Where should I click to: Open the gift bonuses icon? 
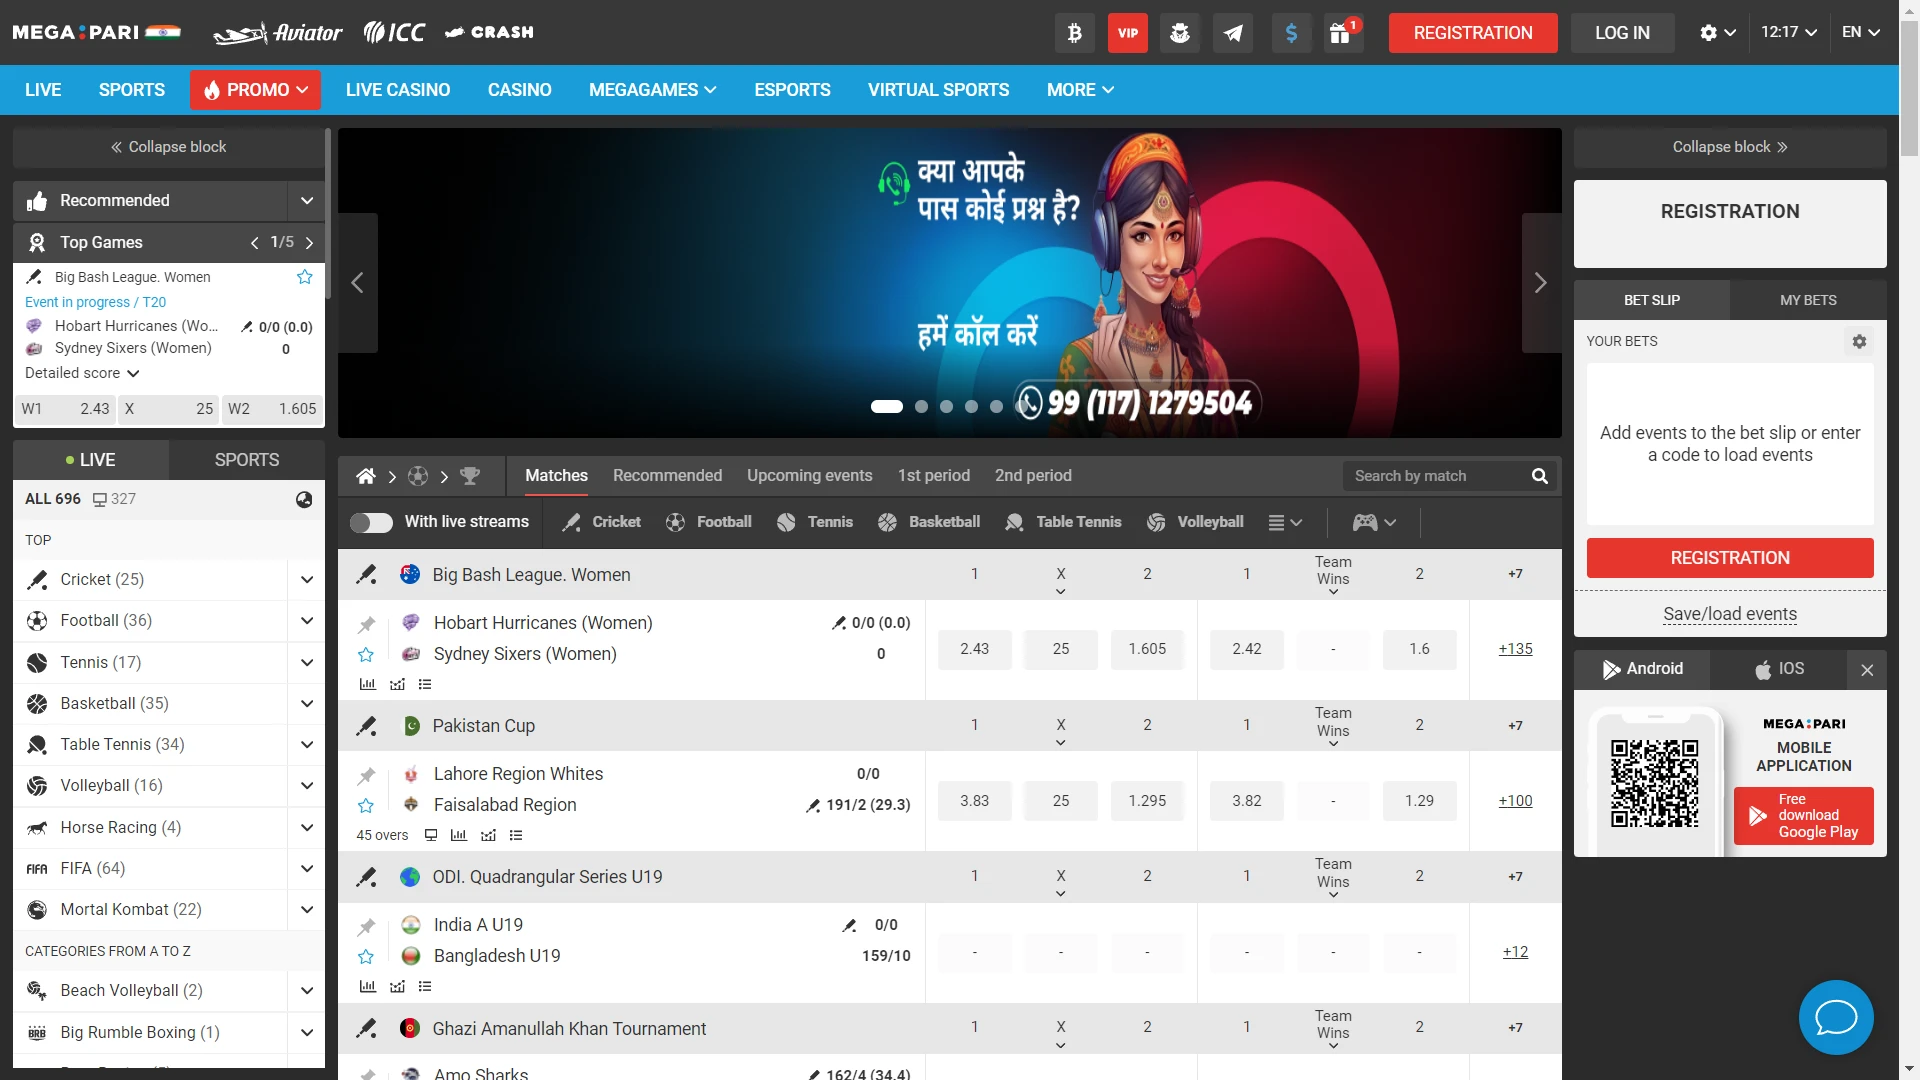click(1341, 33)
